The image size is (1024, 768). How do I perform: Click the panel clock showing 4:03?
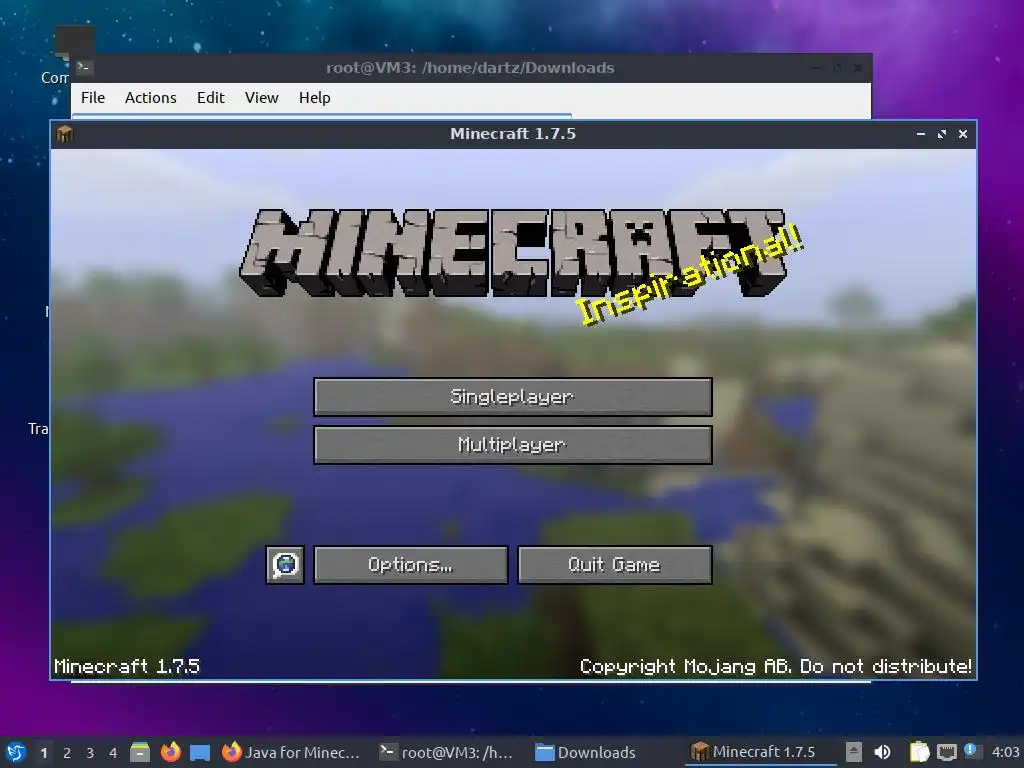(x=1006, y=752)
